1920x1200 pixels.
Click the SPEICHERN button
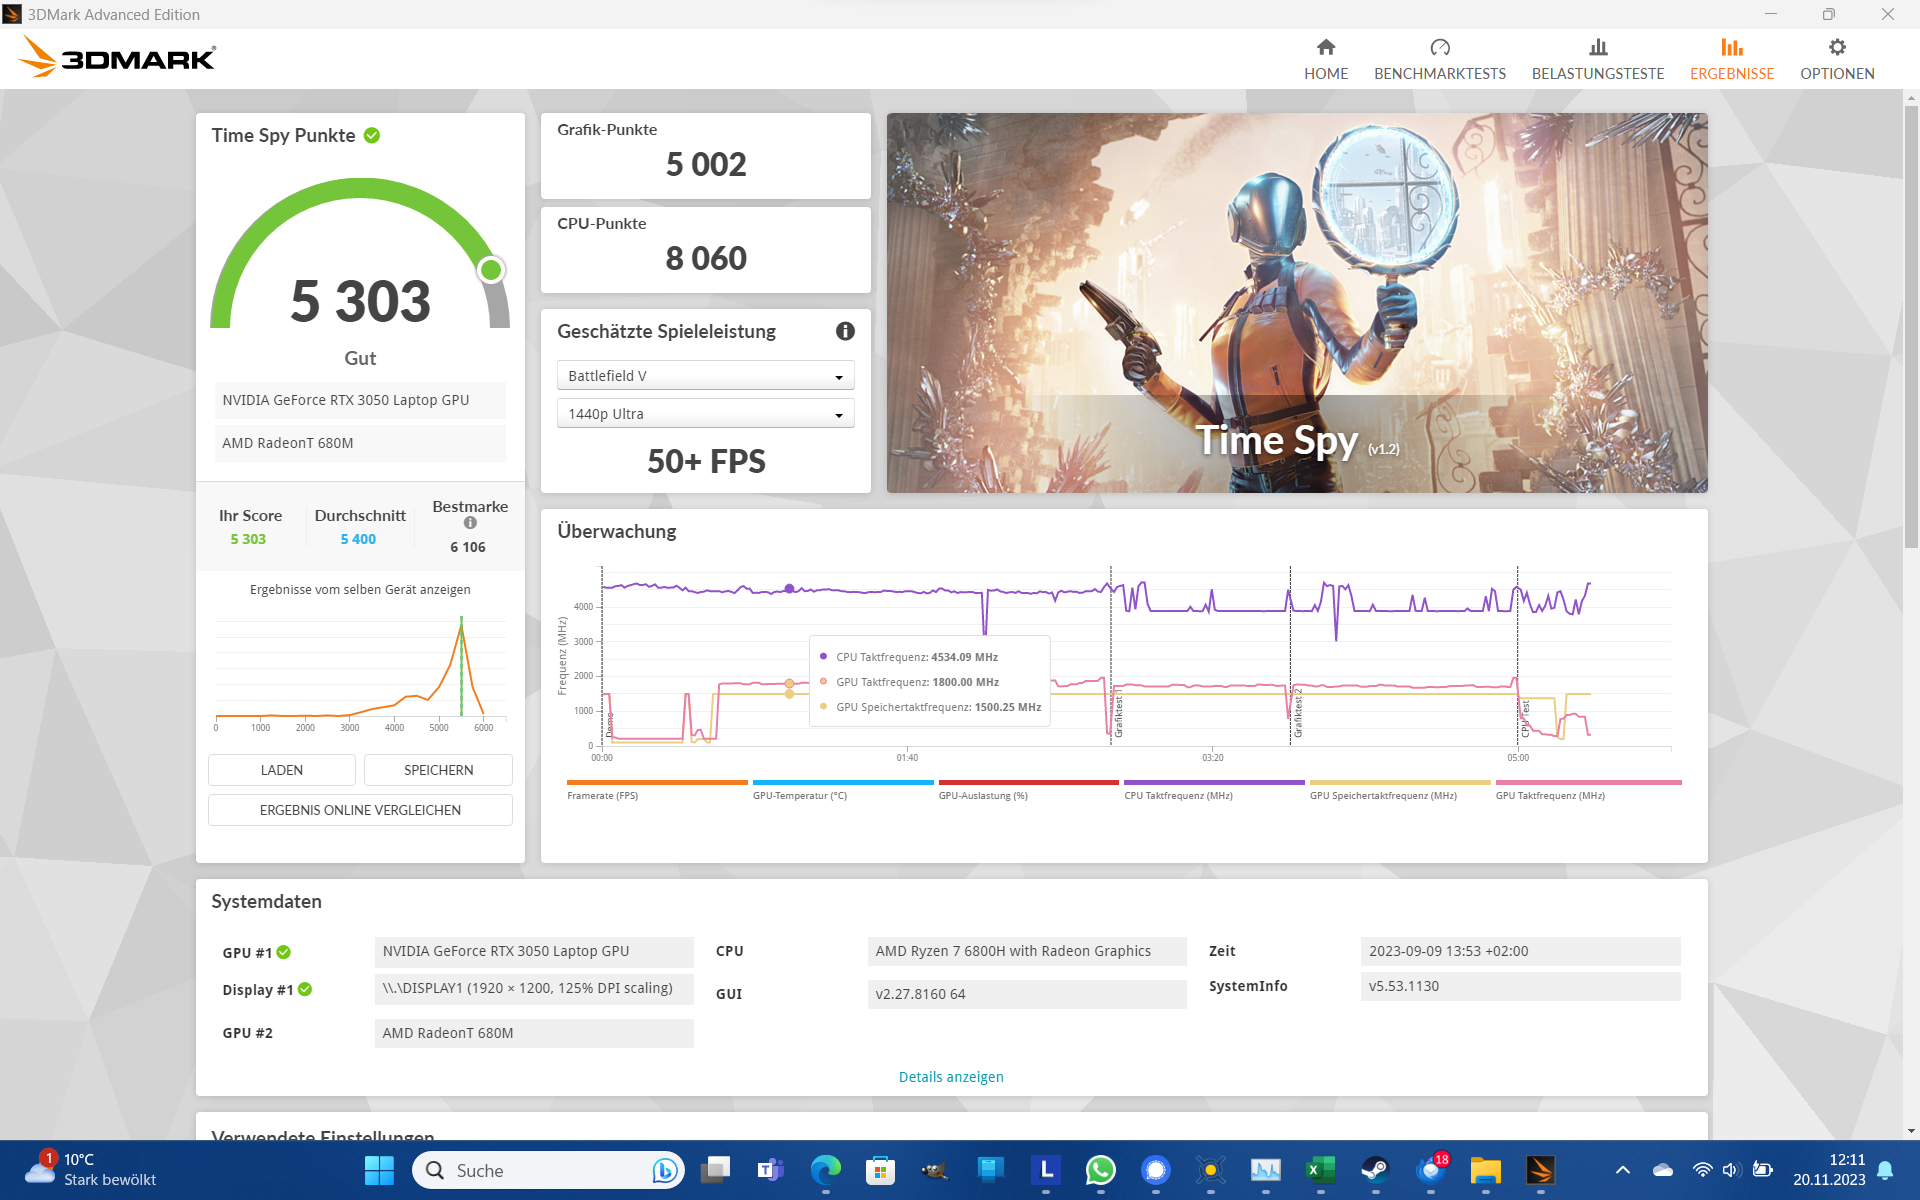[437, 769]
